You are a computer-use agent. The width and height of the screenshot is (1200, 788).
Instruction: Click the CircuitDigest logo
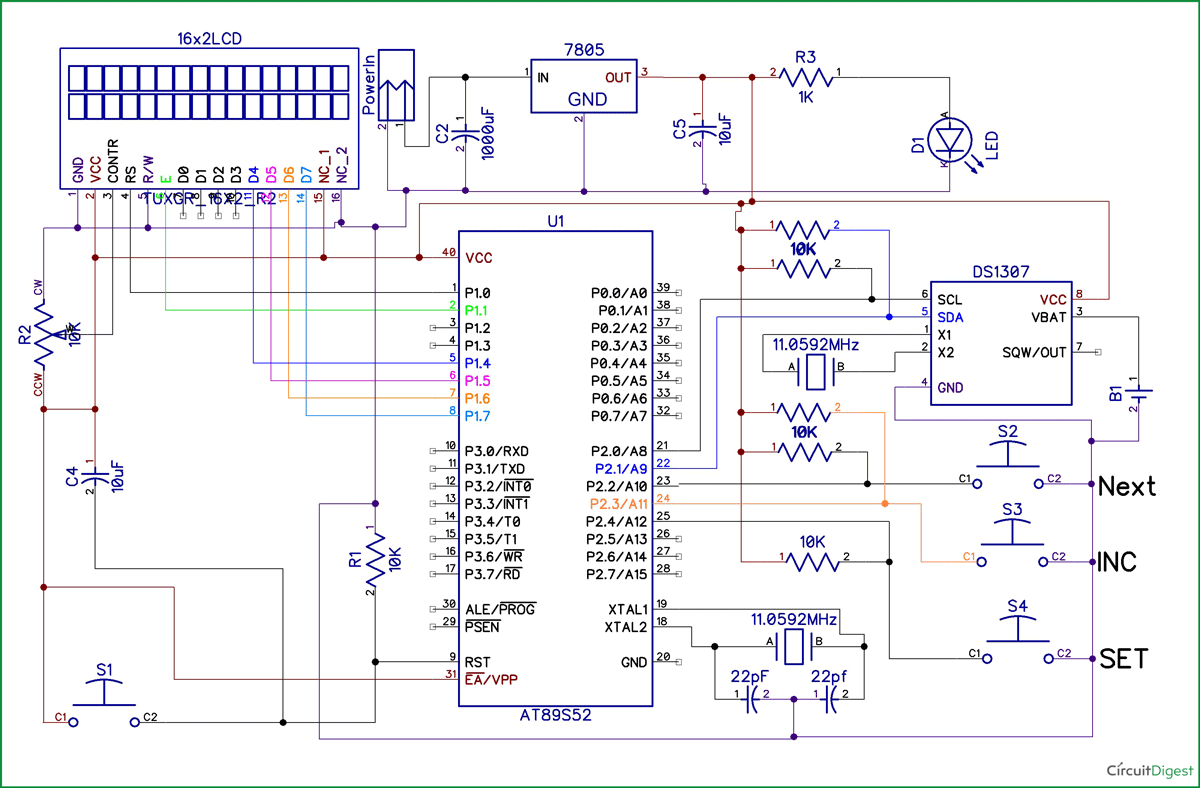(x=1150, y=770)
